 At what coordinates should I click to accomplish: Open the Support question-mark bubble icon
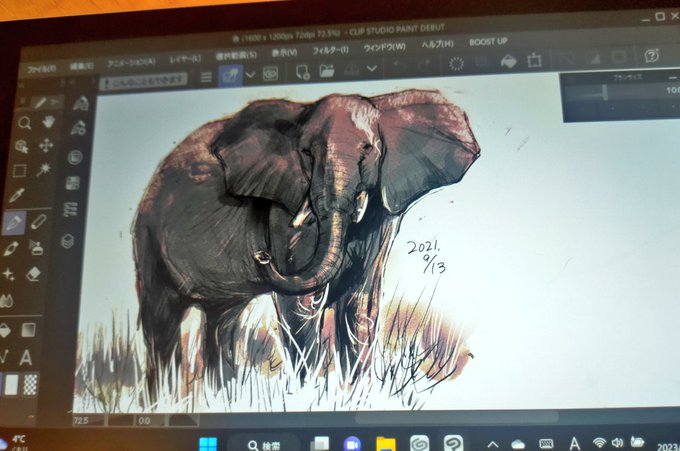coord(651,56)
